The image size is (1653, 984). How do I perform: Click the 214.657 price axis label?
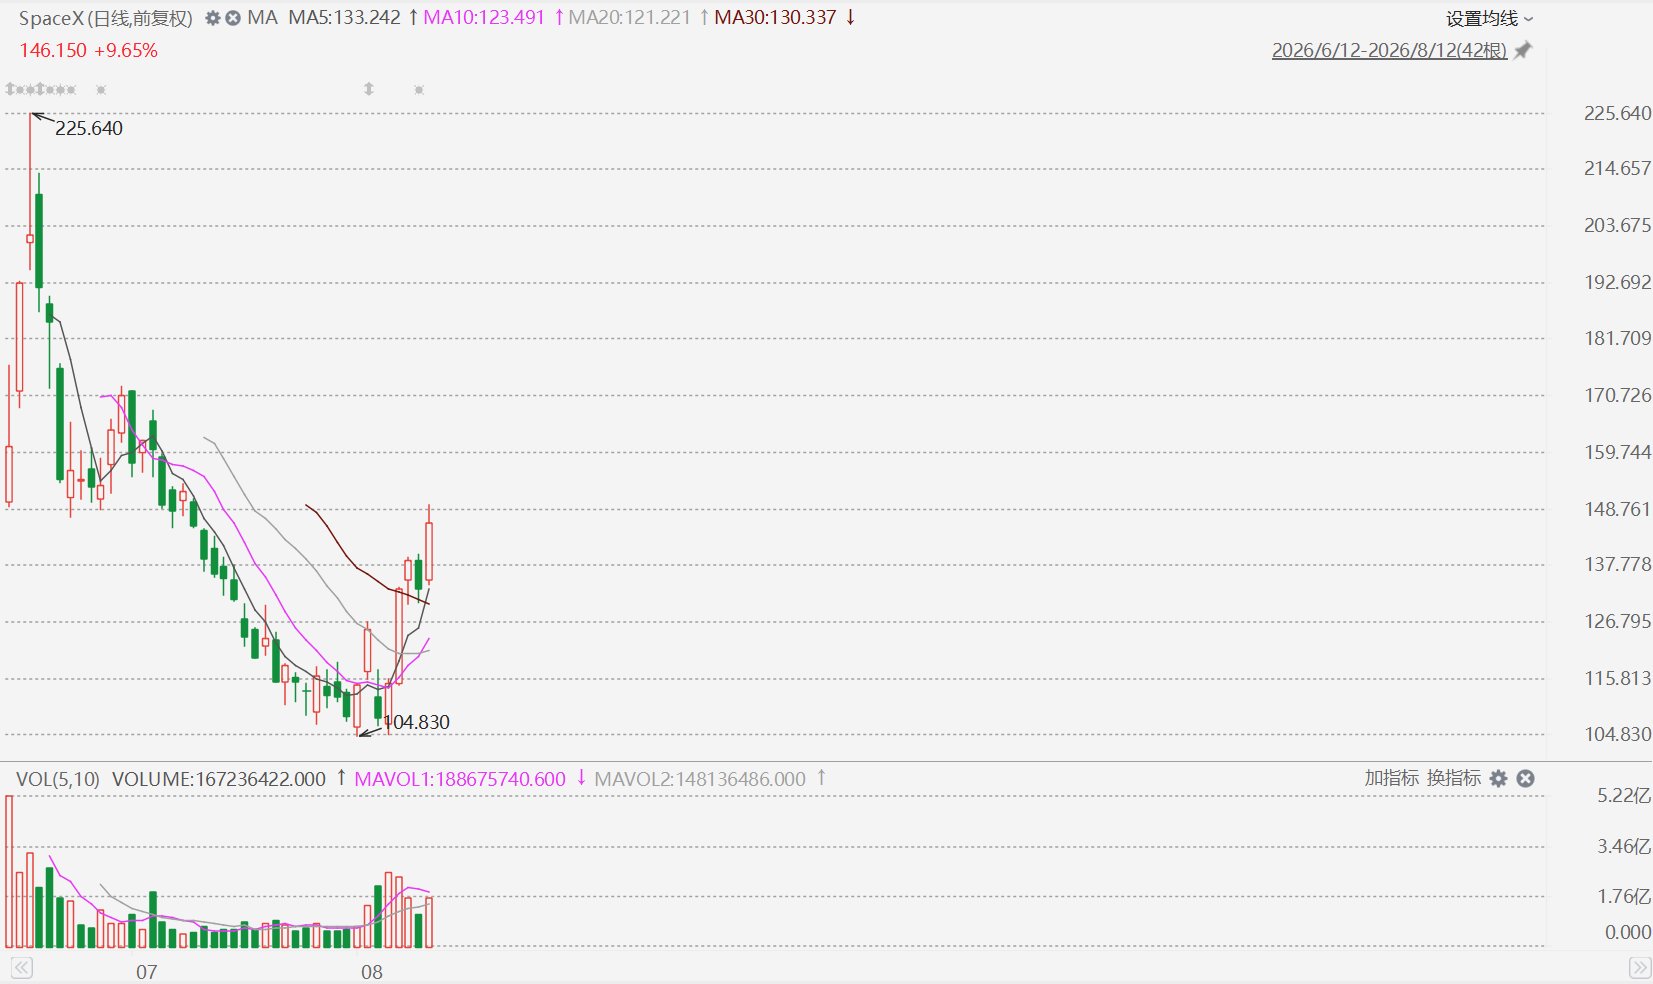[x=1617, y=168]
